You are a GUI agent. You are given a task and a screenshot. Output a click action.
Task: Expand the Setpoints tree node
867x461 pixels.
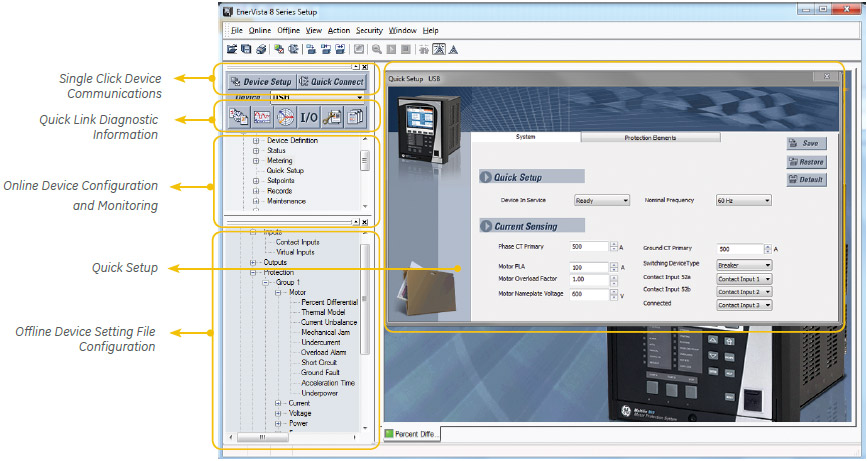coord(256,181)
